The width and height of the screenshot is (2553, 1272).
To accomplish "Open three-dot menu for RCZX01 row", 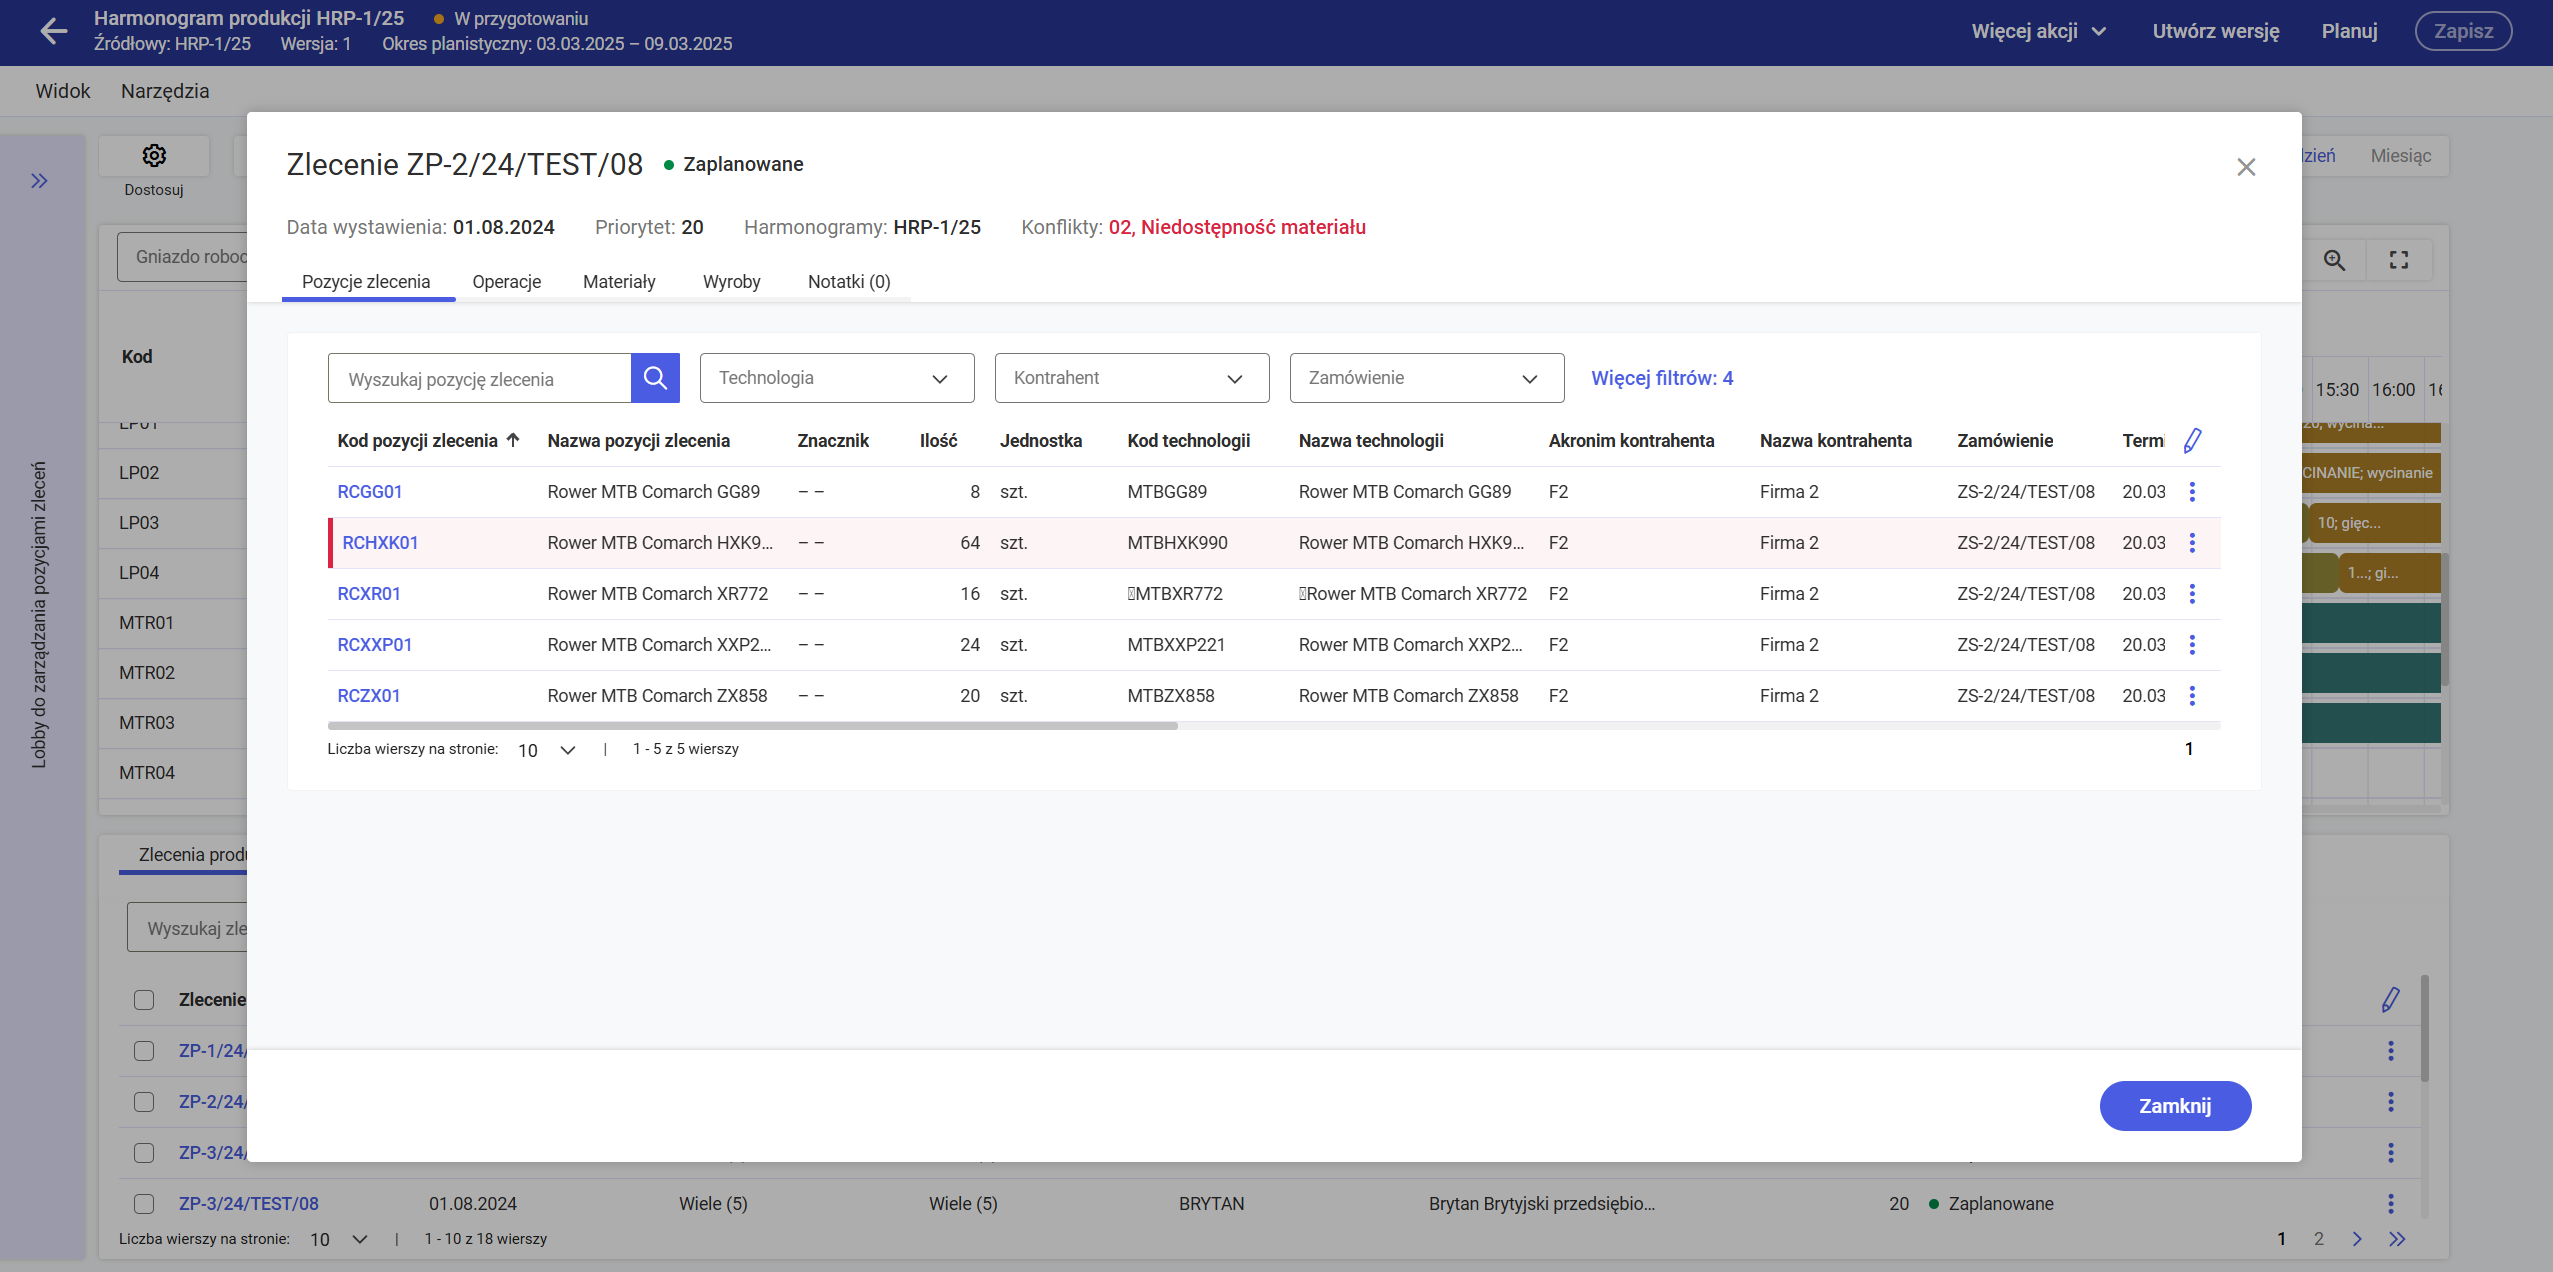I will click(2192, 696).
